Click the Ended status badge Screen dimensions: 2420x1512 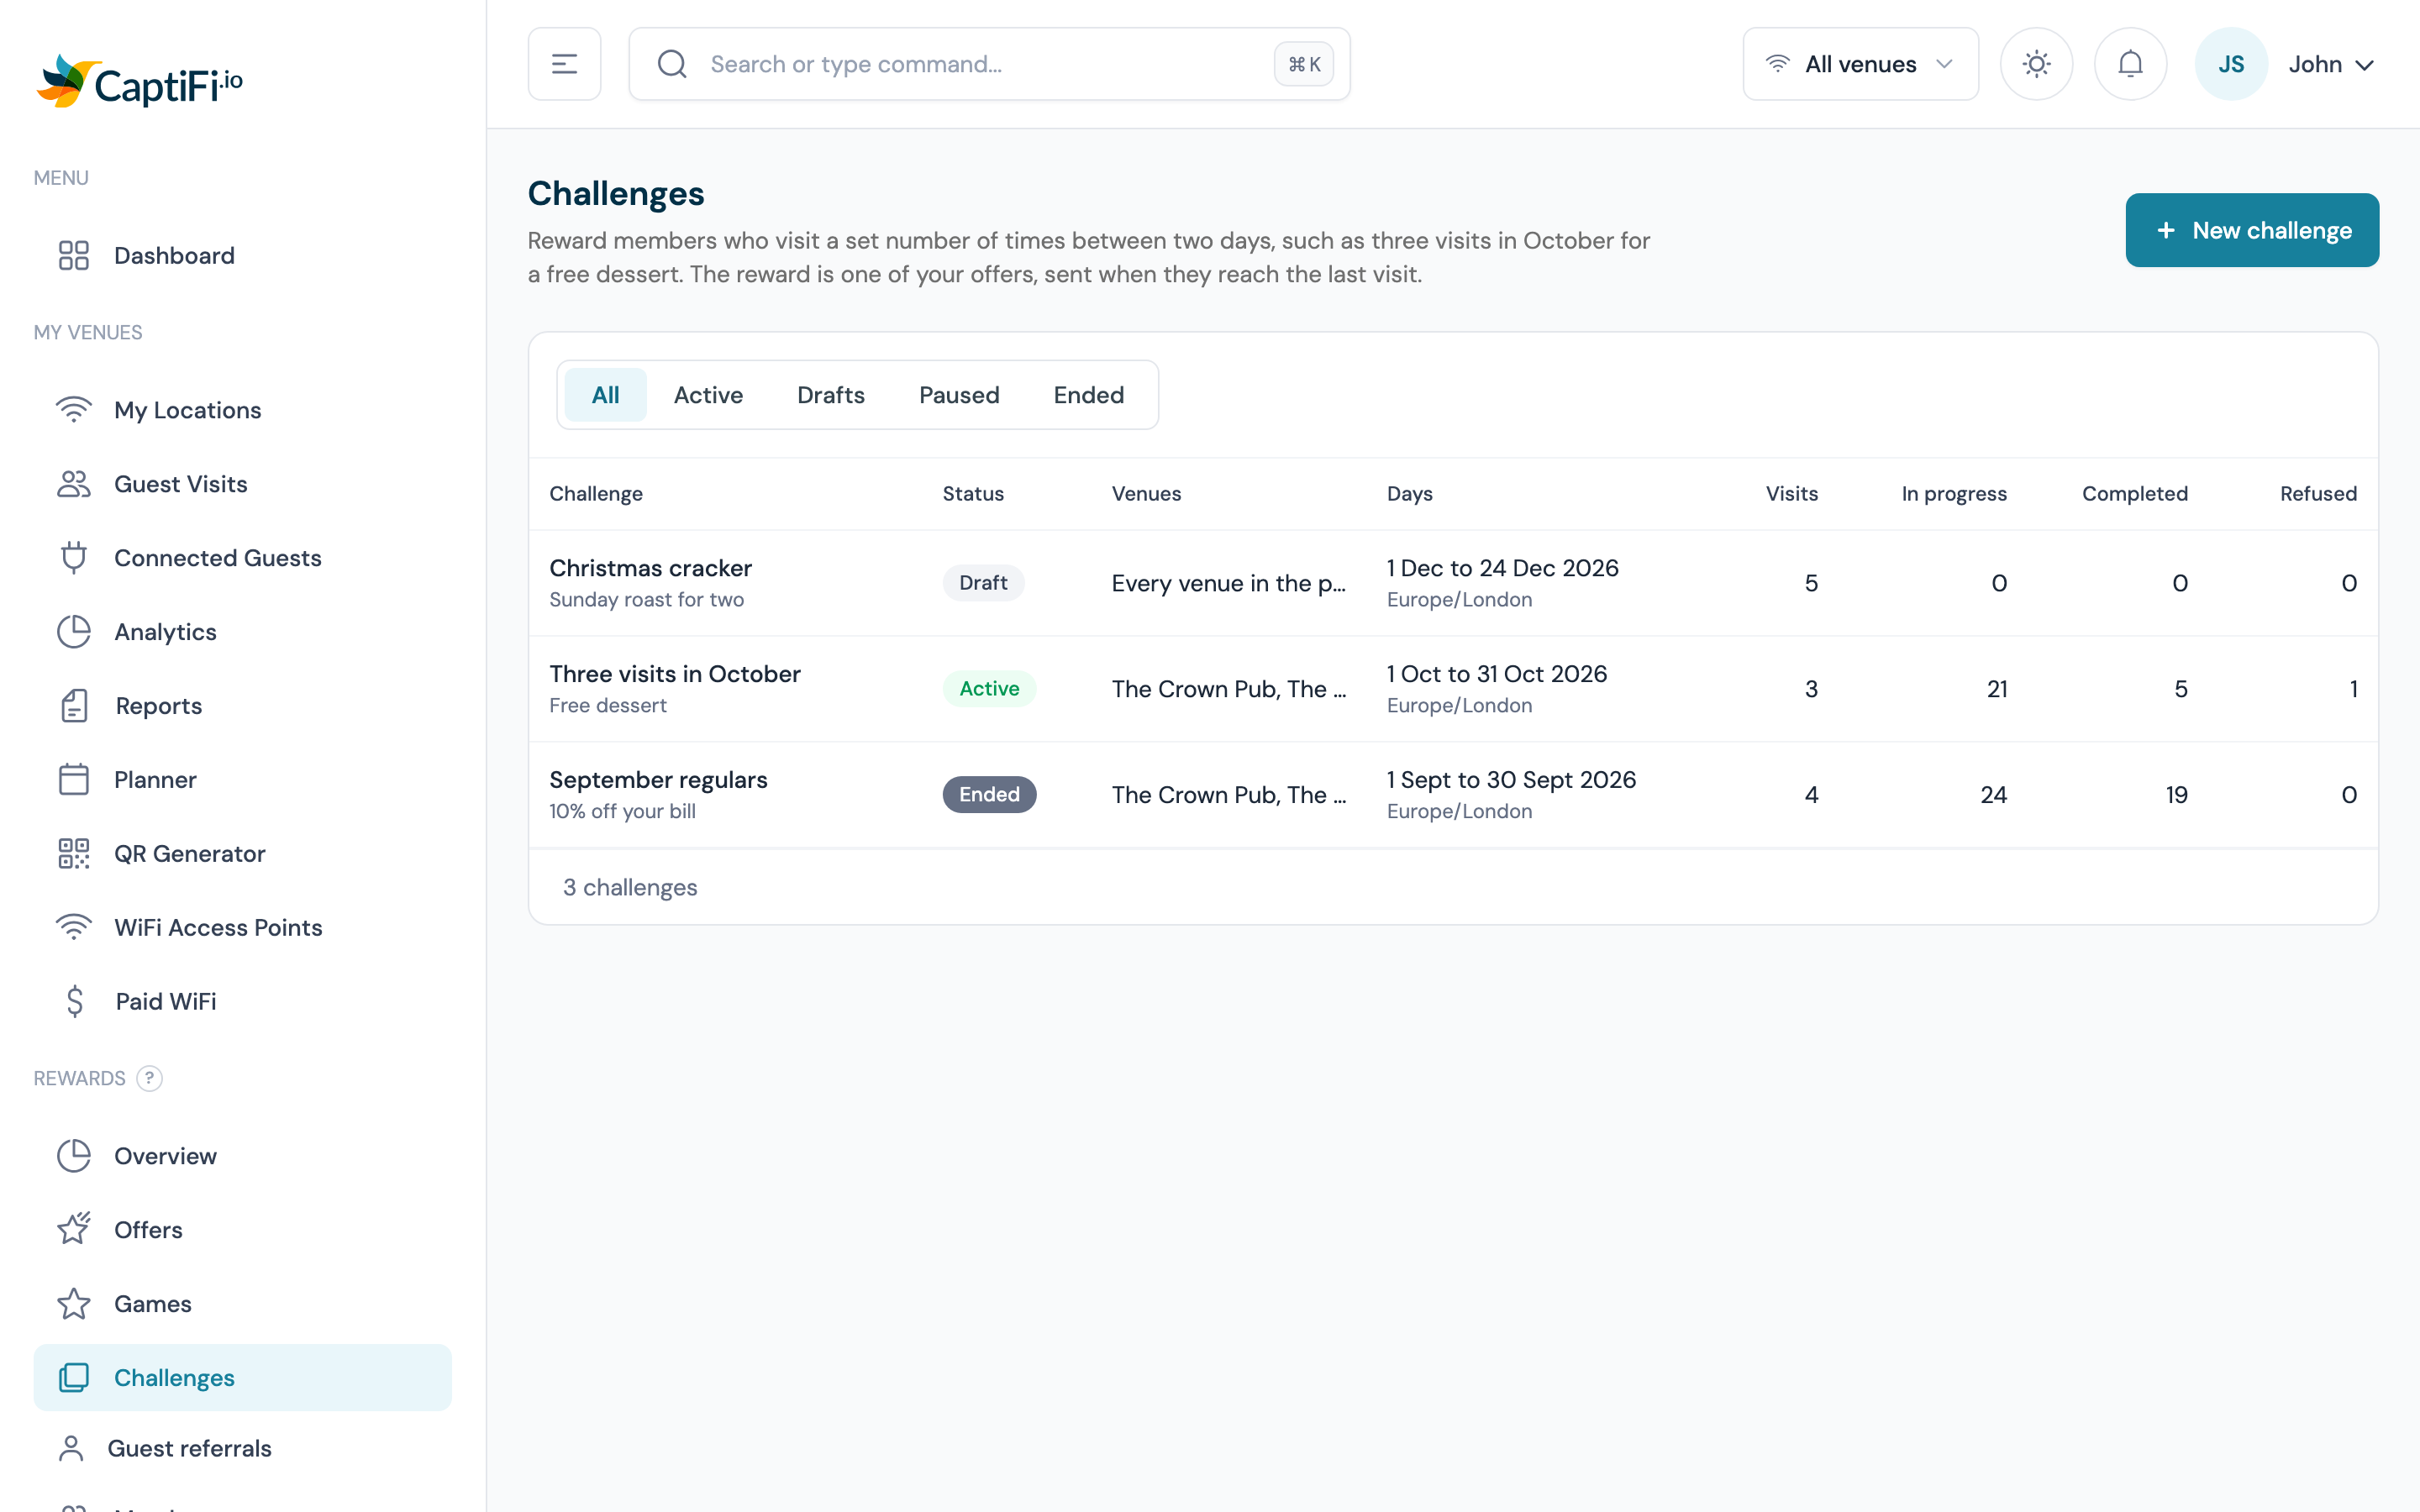click(989, 795)
